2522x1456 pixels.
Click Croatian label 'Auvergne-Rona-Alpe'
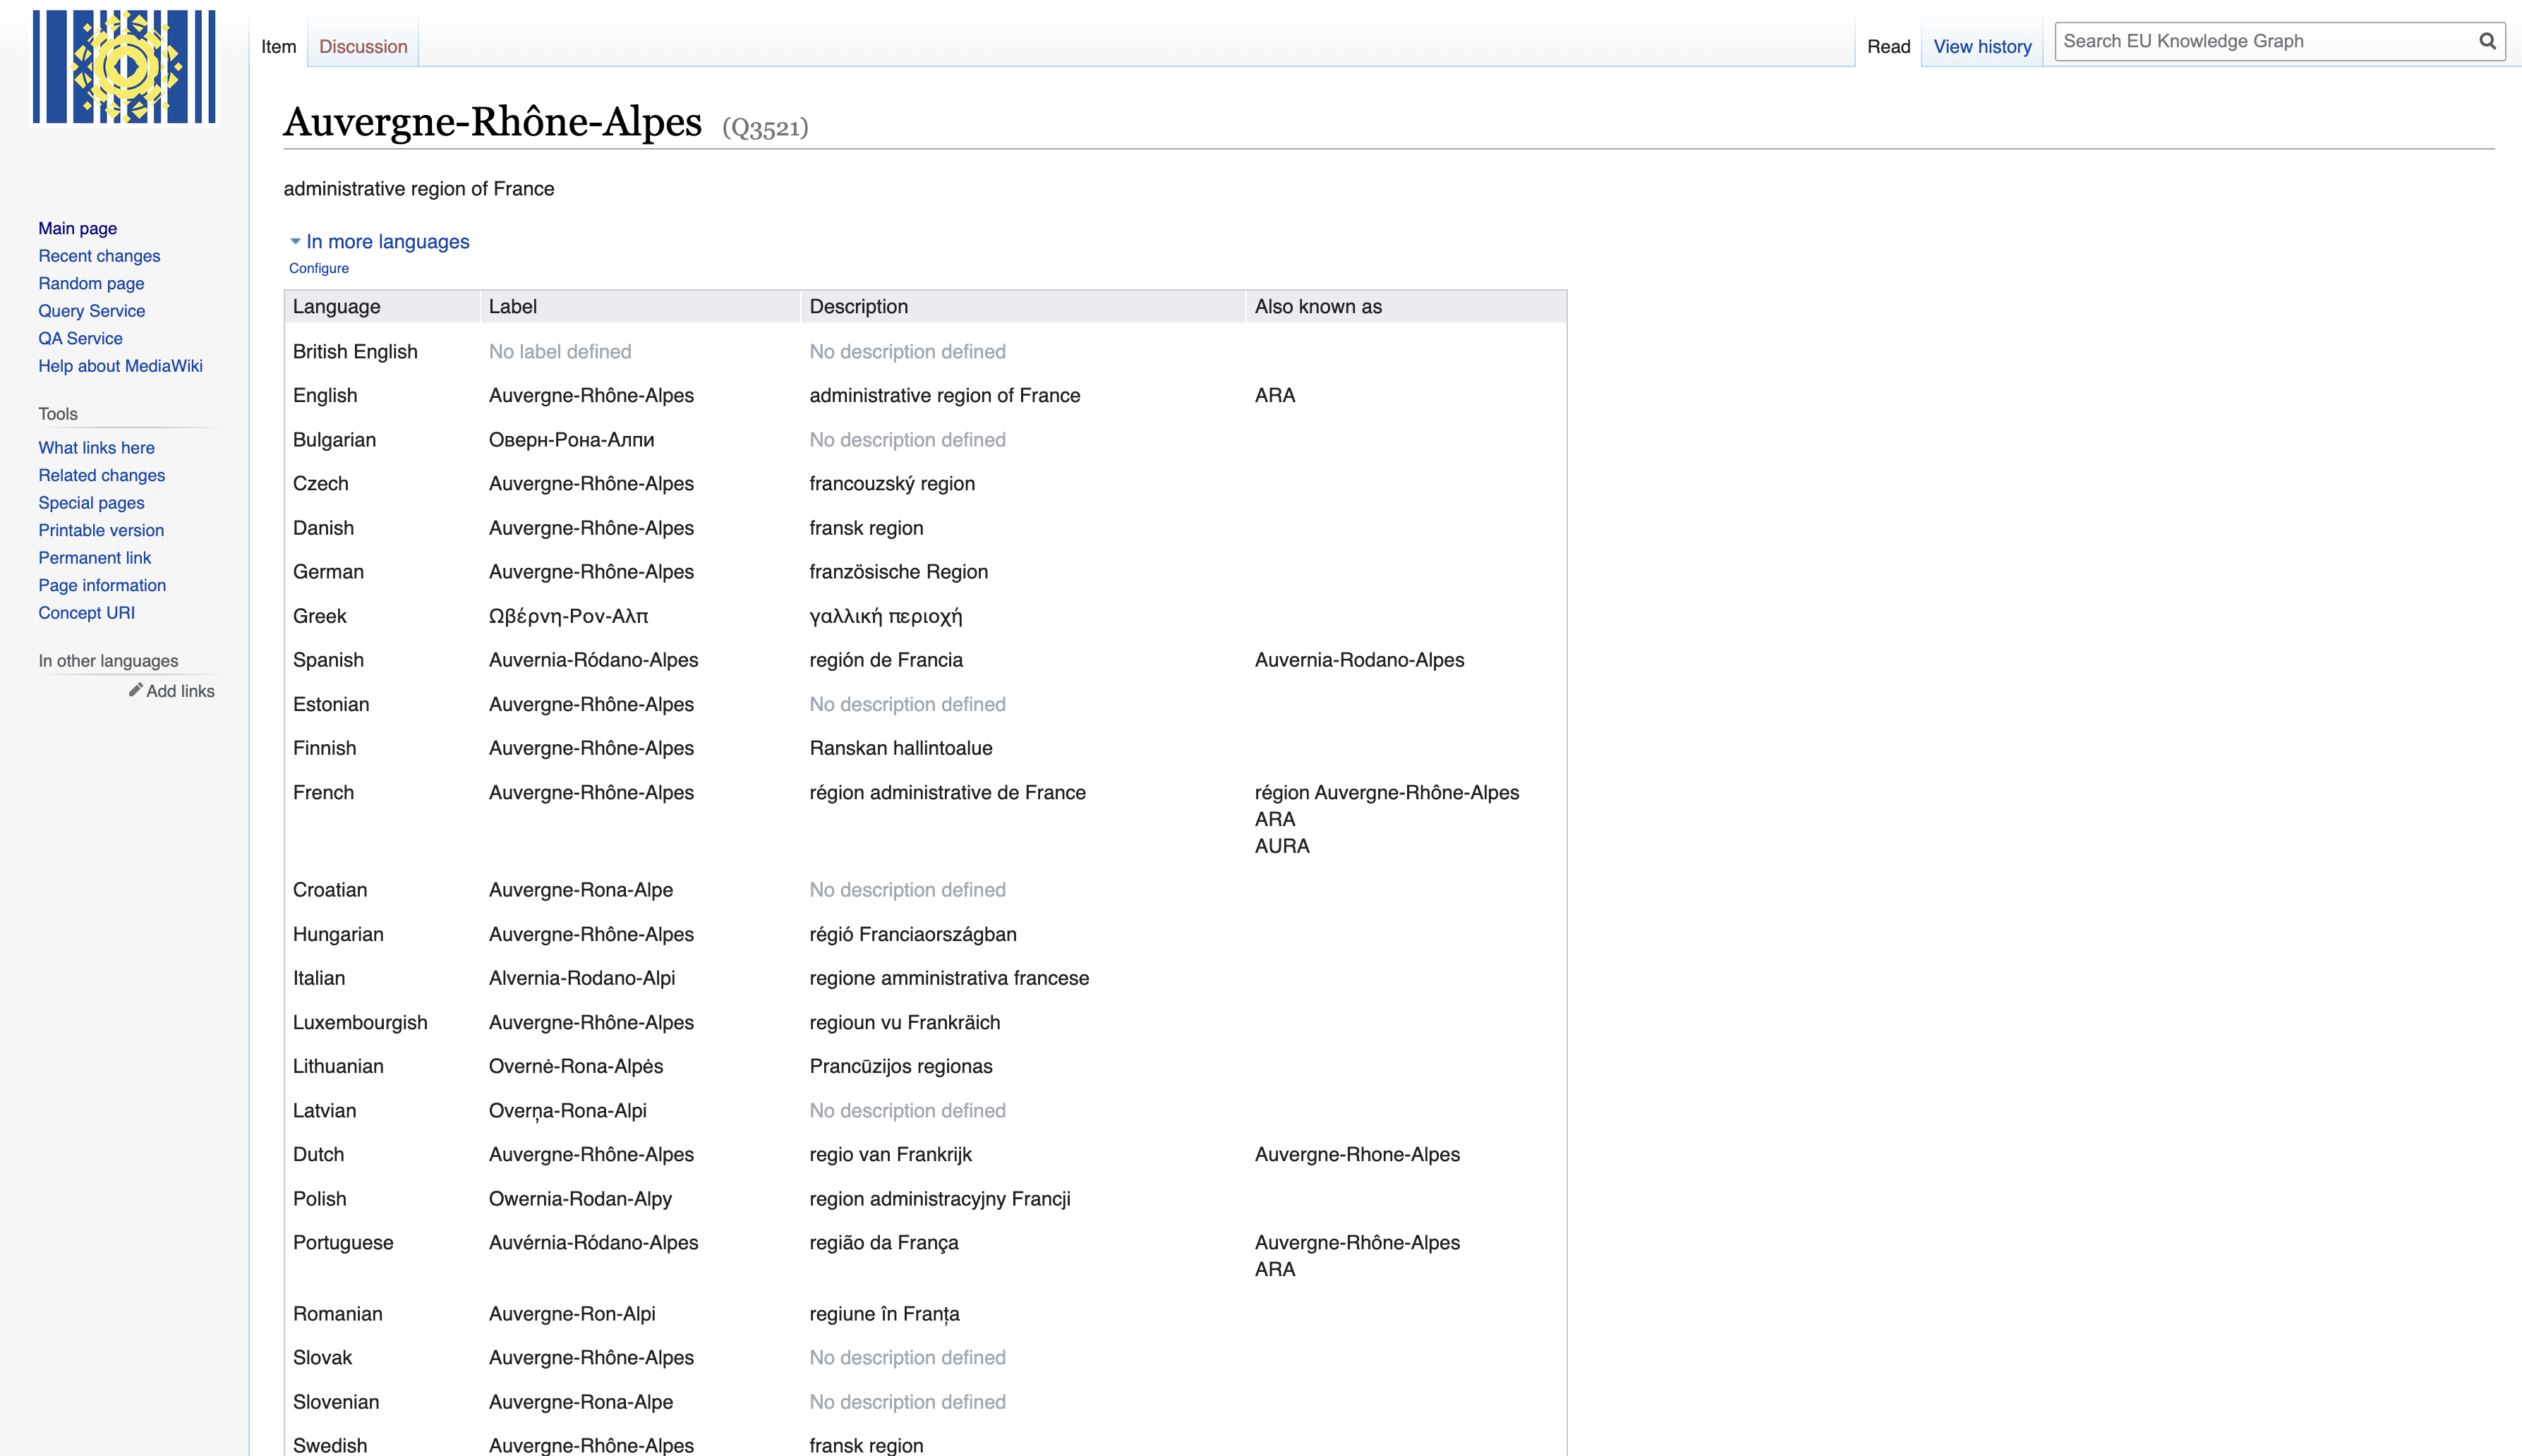pyautogui.click(x=581, y=890)
